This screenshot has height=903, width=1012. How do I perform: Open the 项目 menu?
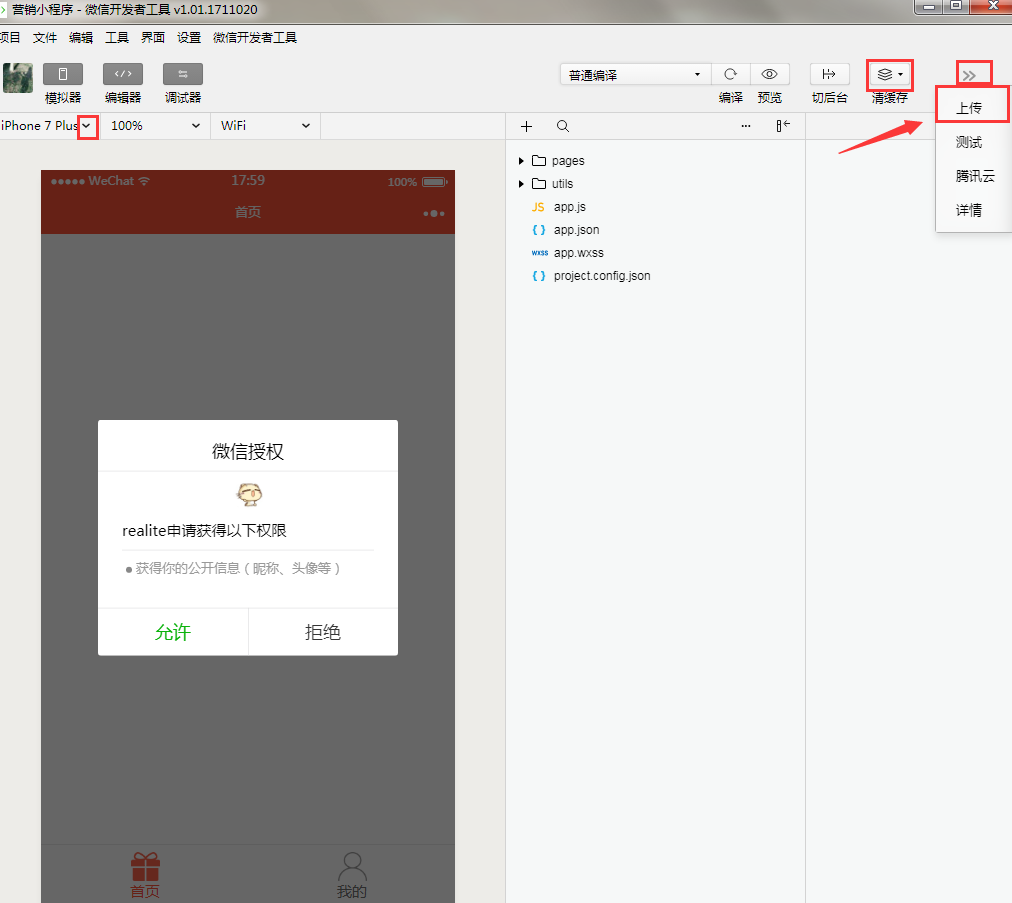pos(10,37)
